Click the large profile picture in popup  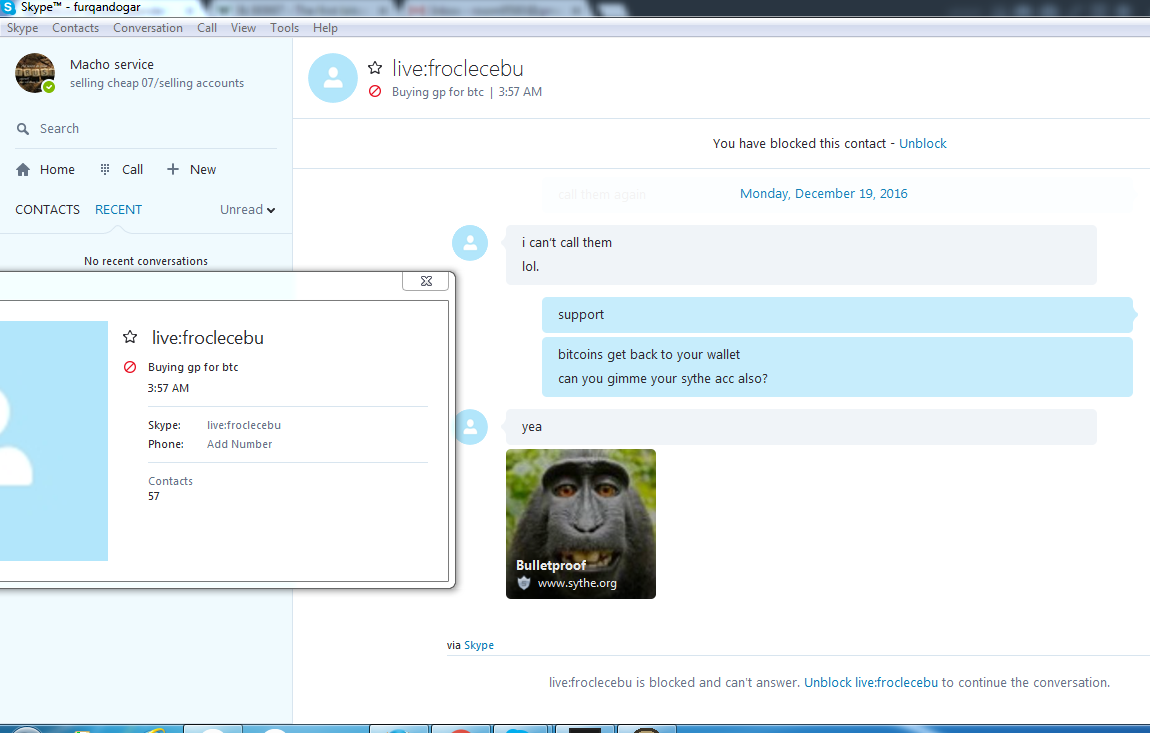click(54, 441)
